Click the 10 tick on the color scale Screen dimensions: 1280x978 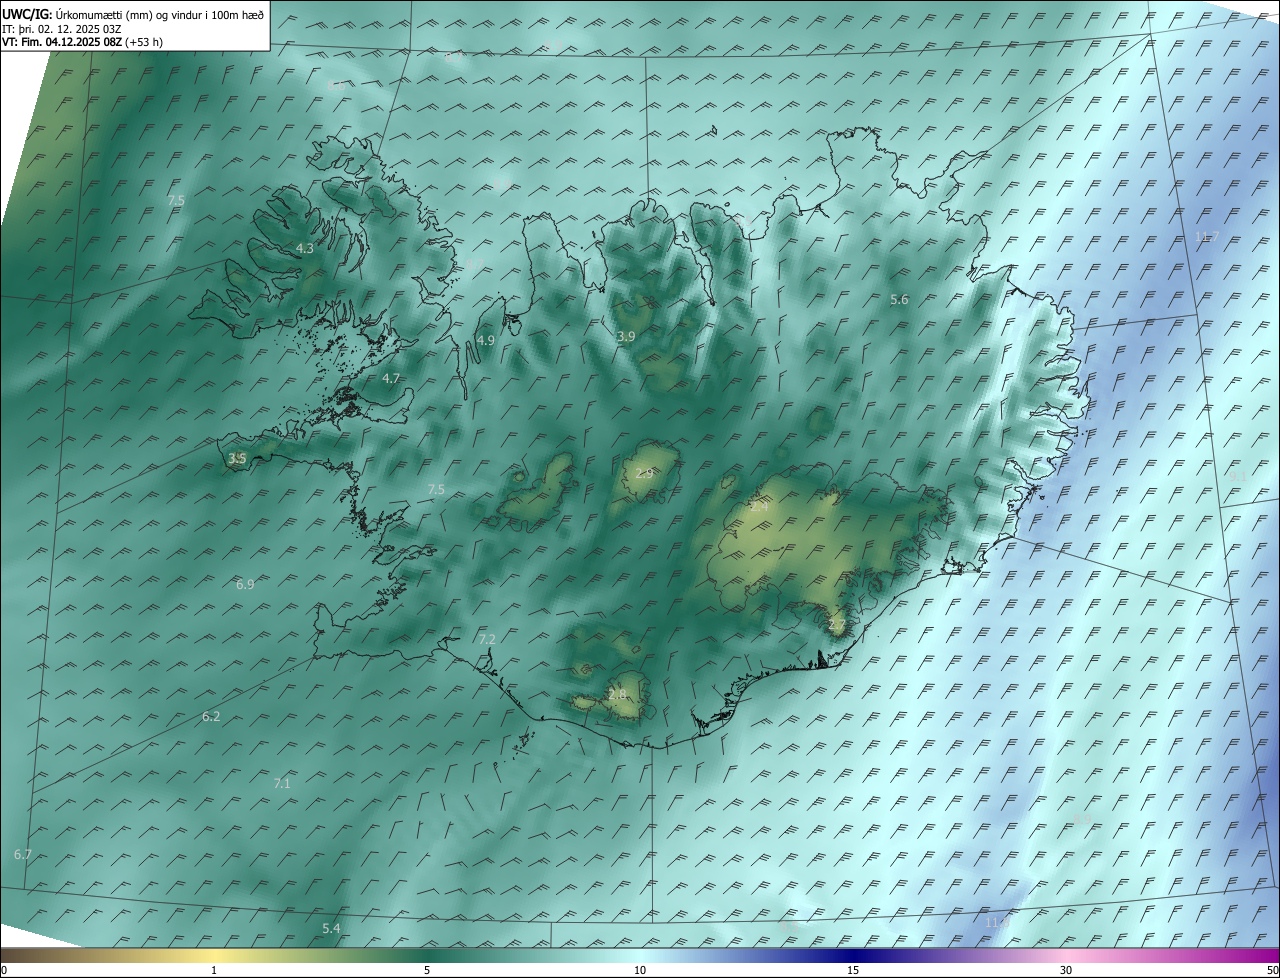point(640,970)
